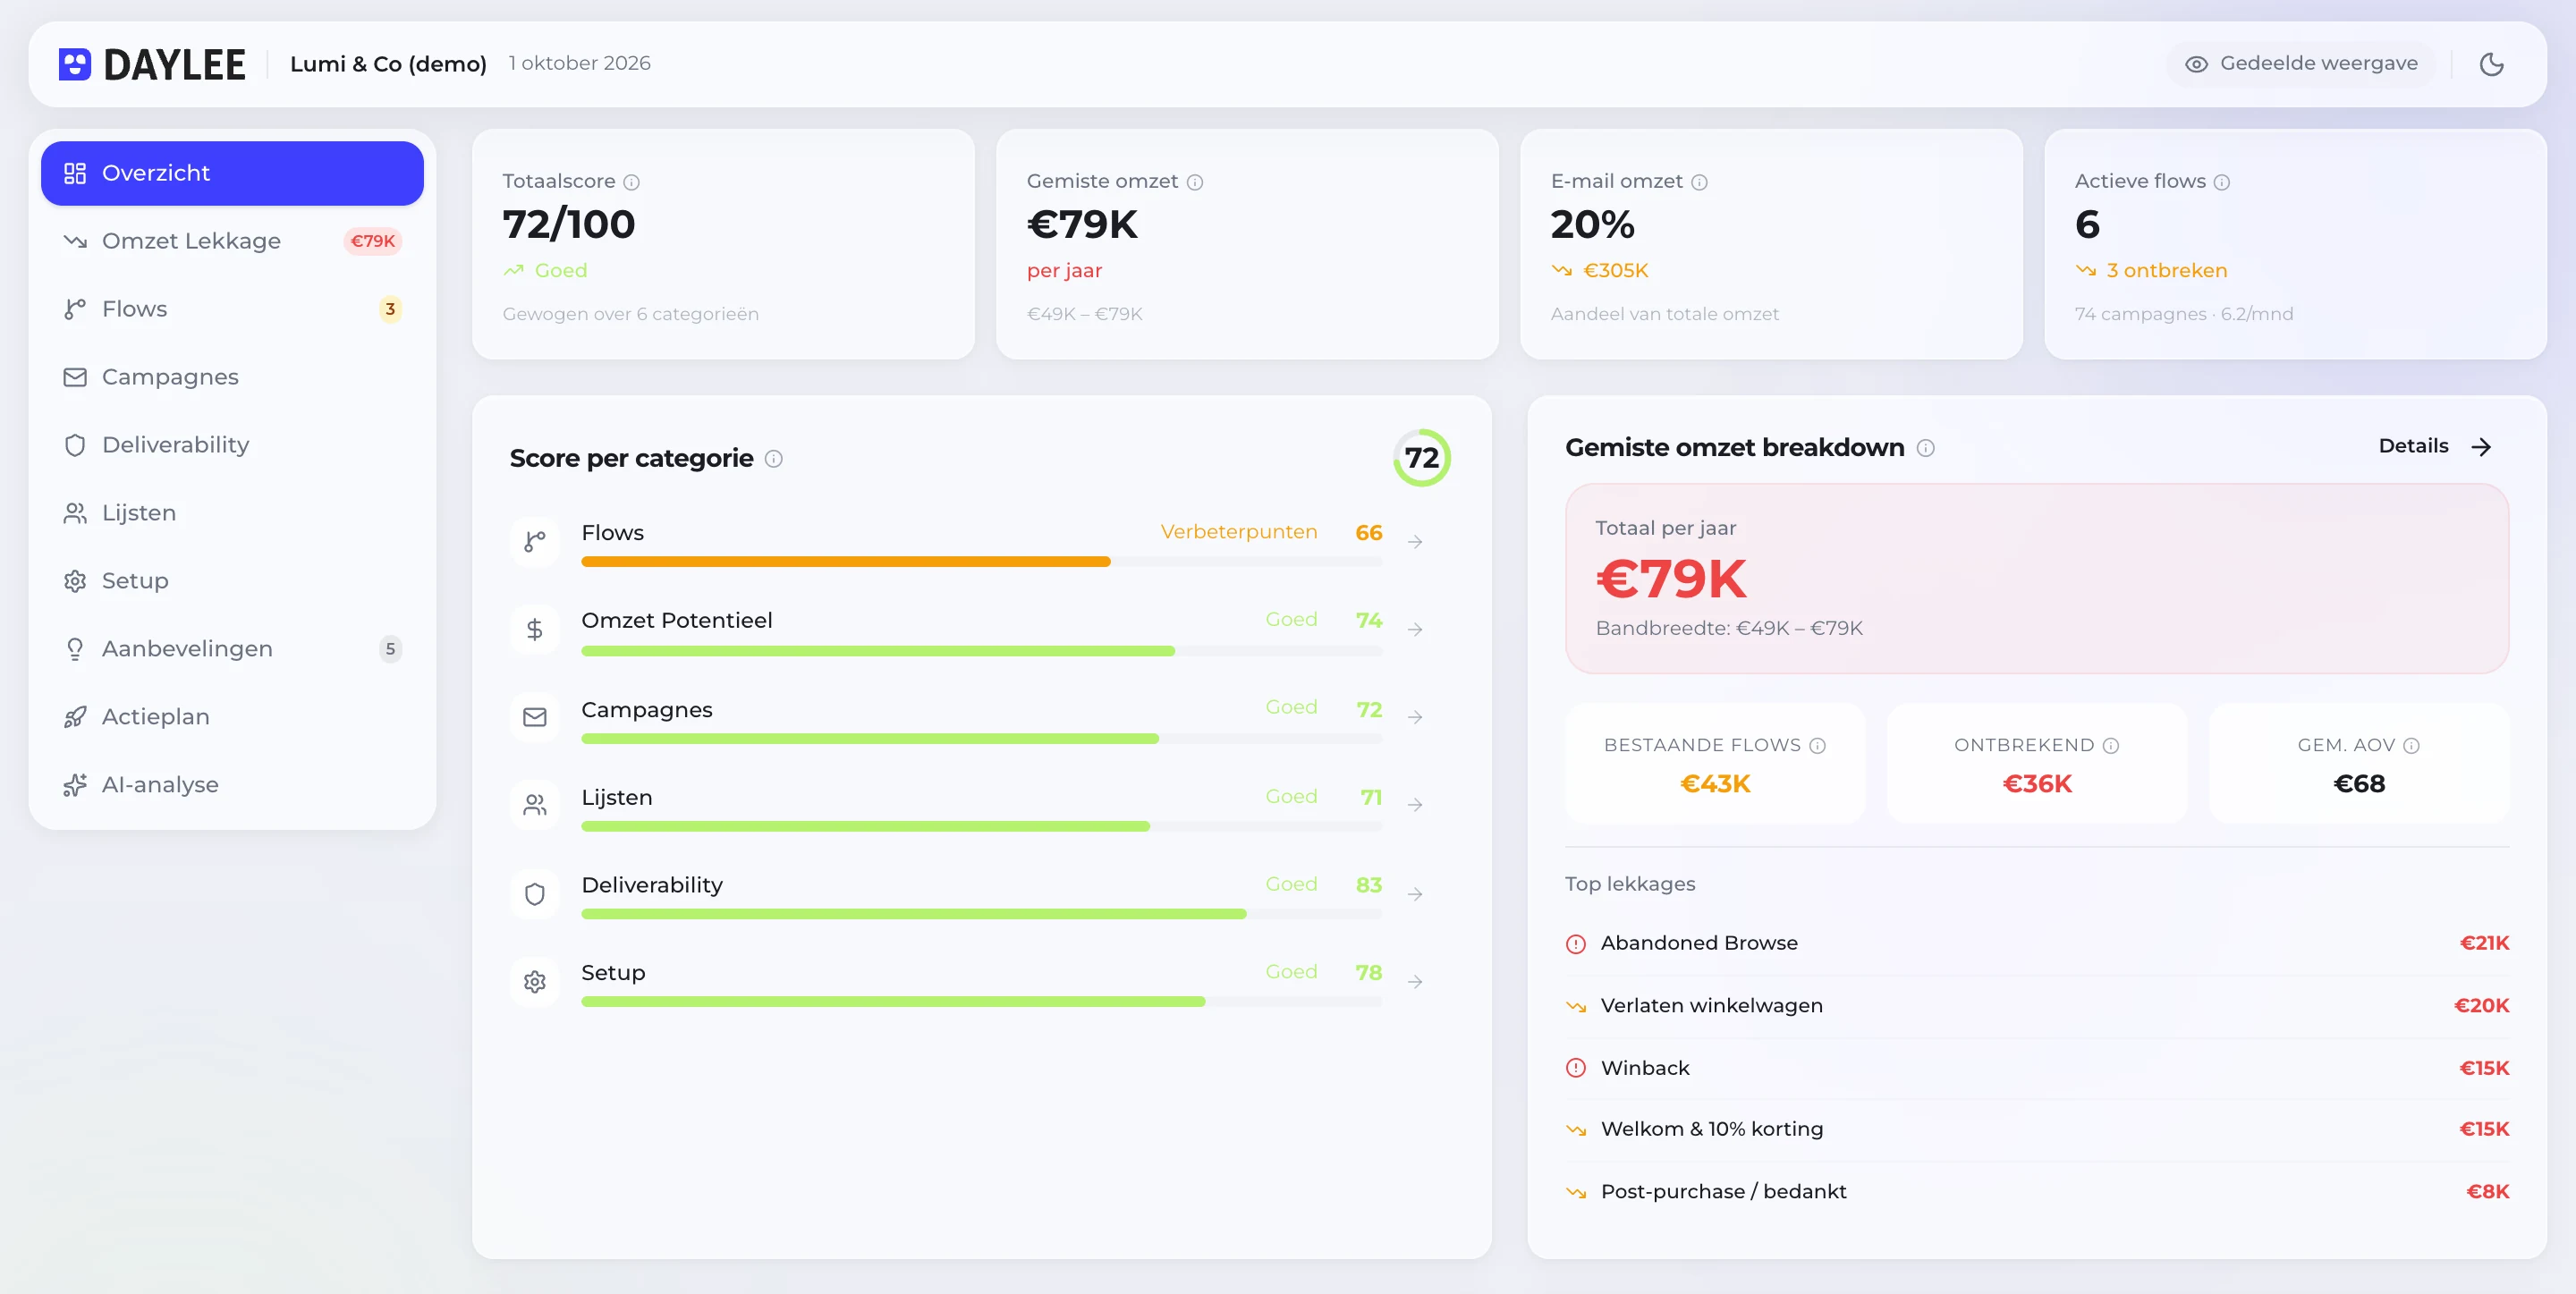
Task: Expand the Omzet Potentieel row arrow
Action: click(1415, 630)
